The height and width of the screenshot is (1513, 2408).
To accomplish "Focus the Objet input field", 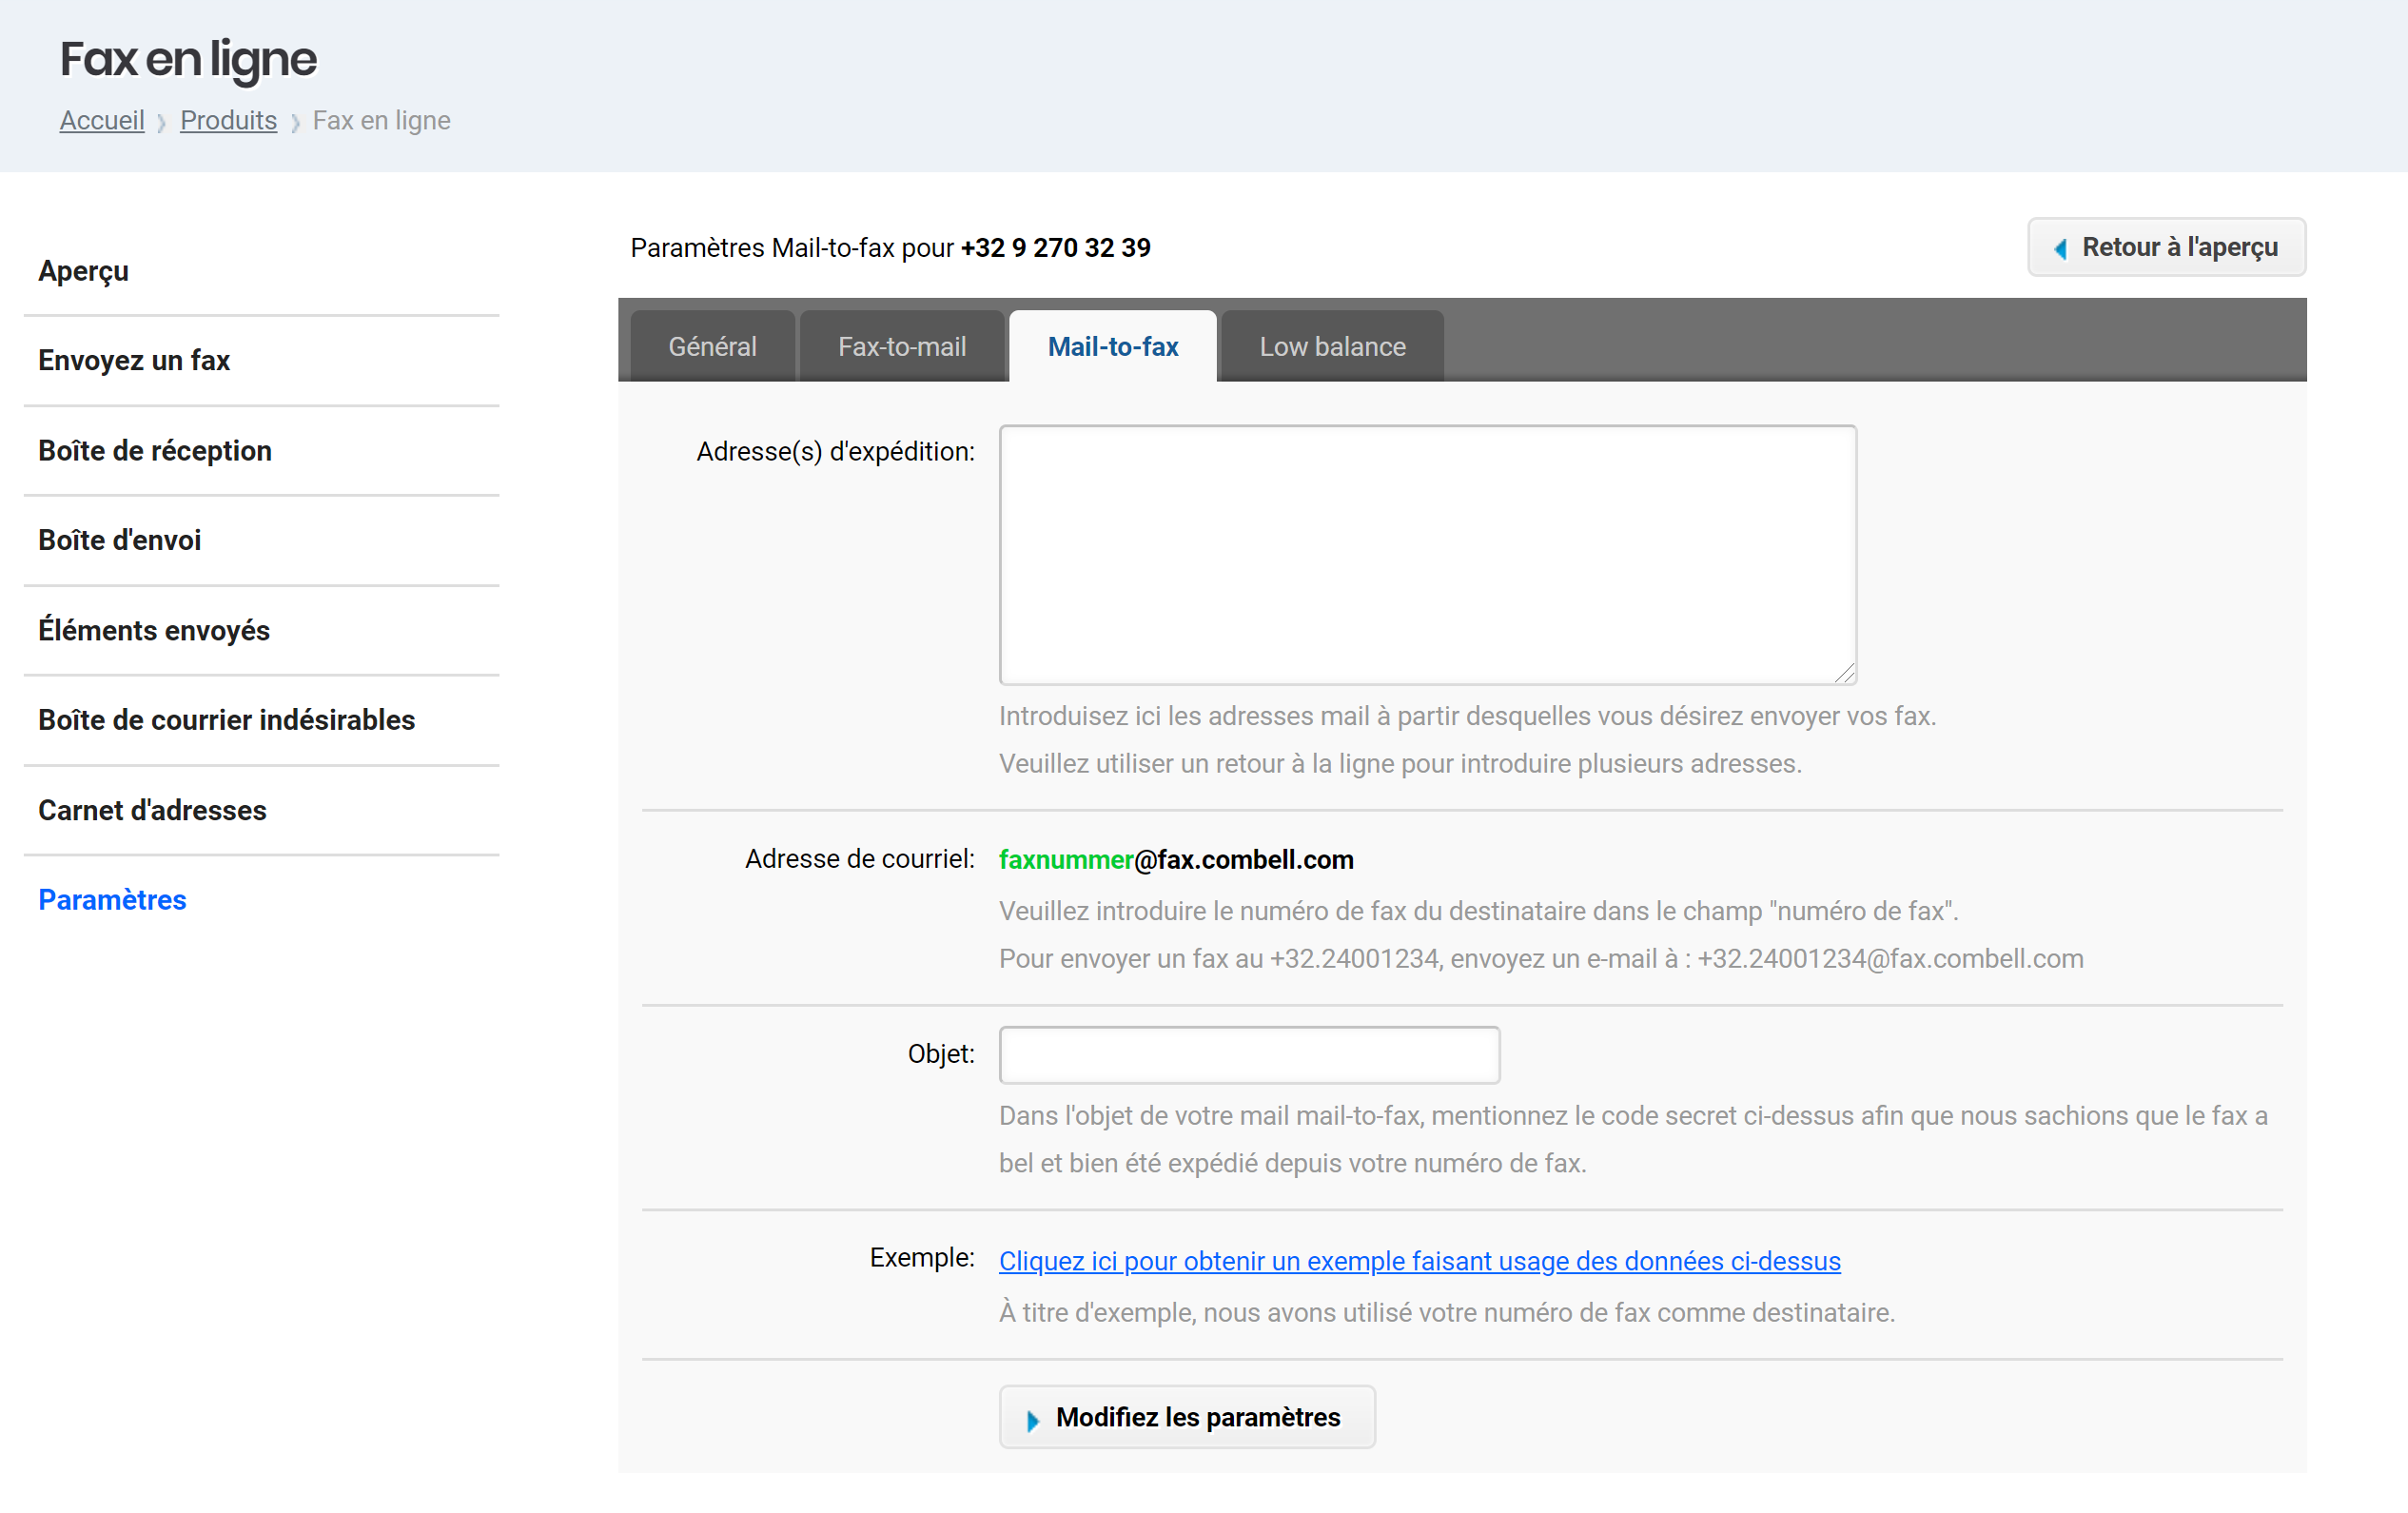I will click(x=1248, y=1055).
